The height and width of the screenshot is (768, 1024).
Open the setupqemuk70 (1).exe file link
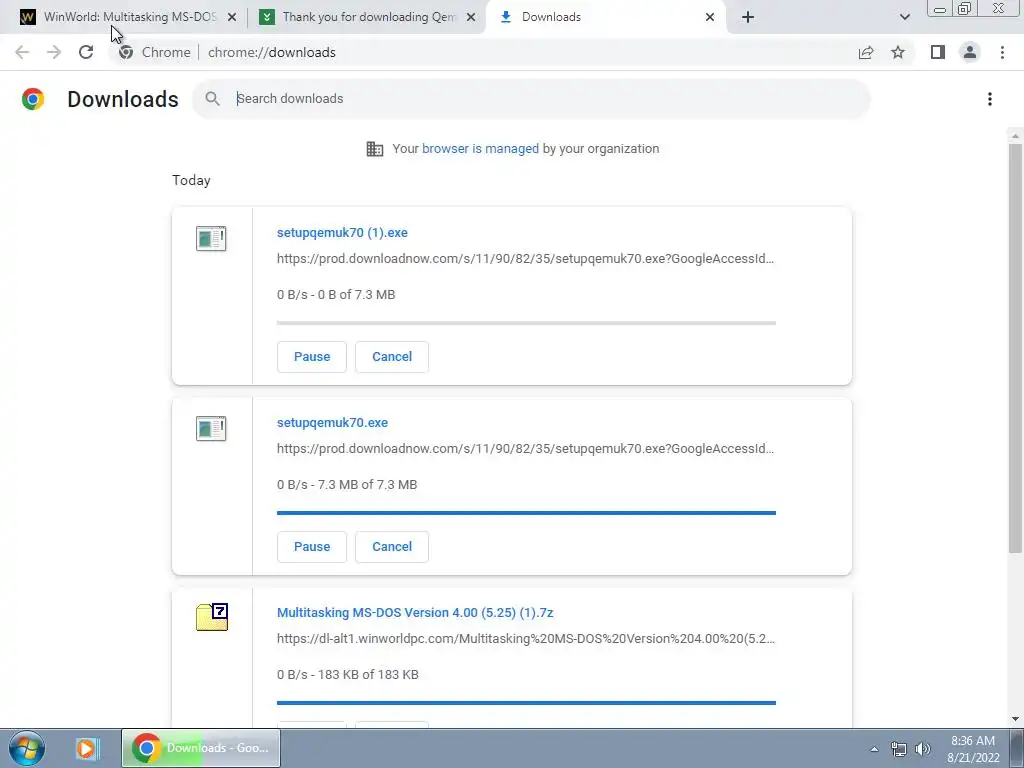[342, 232]
